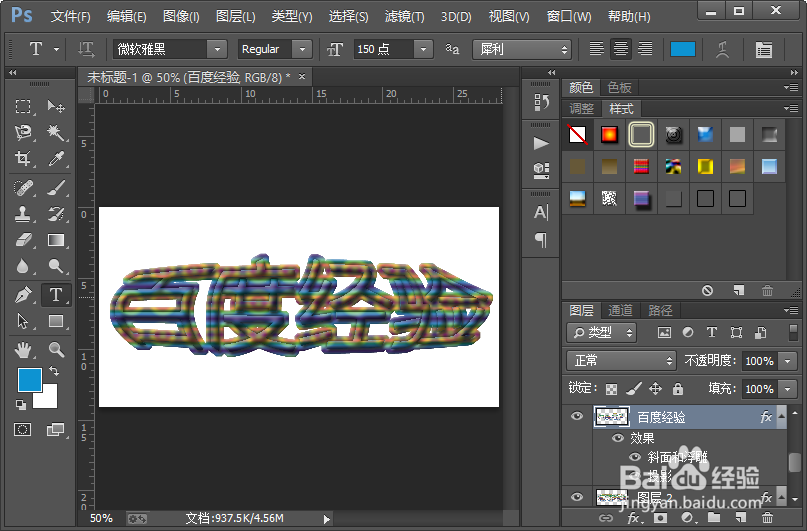Clear style button in styles panel
The height and width of the screenshot is (531, 807).
[x=707, y=291]
